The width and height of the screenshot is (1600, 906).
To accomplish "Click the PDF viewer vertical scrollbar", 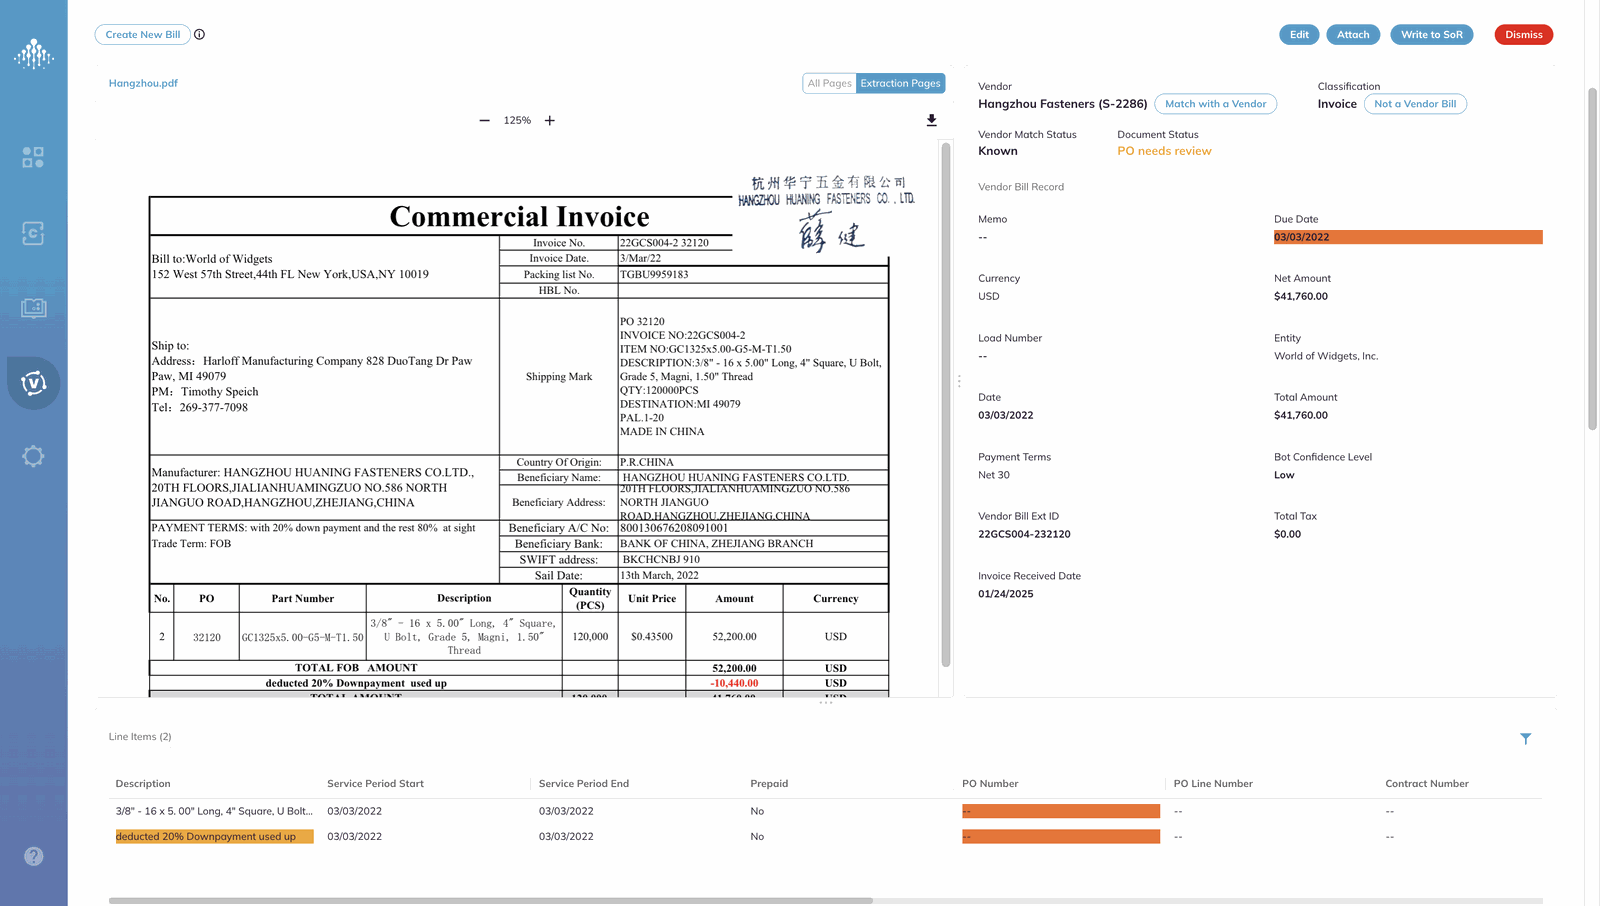I will 946,405.
